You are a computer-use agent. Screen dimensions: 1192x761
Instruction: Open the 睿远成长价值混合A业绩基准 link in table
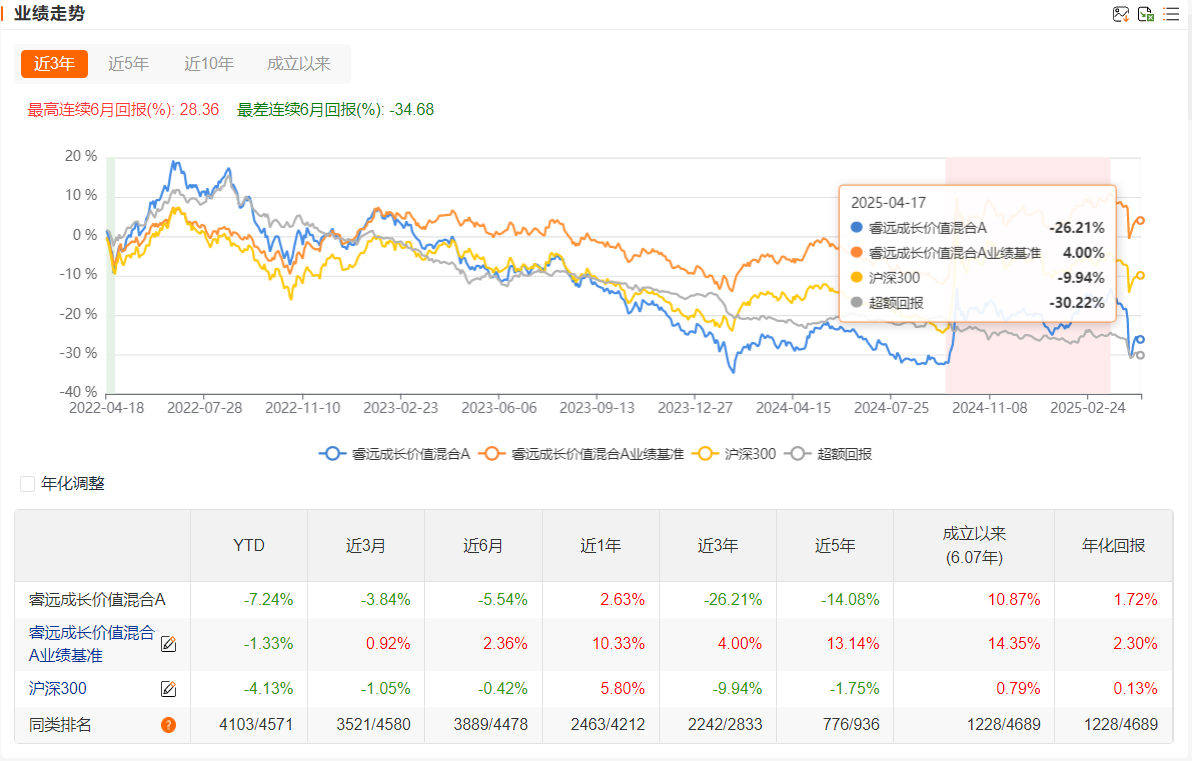click(x=92, y=644)
